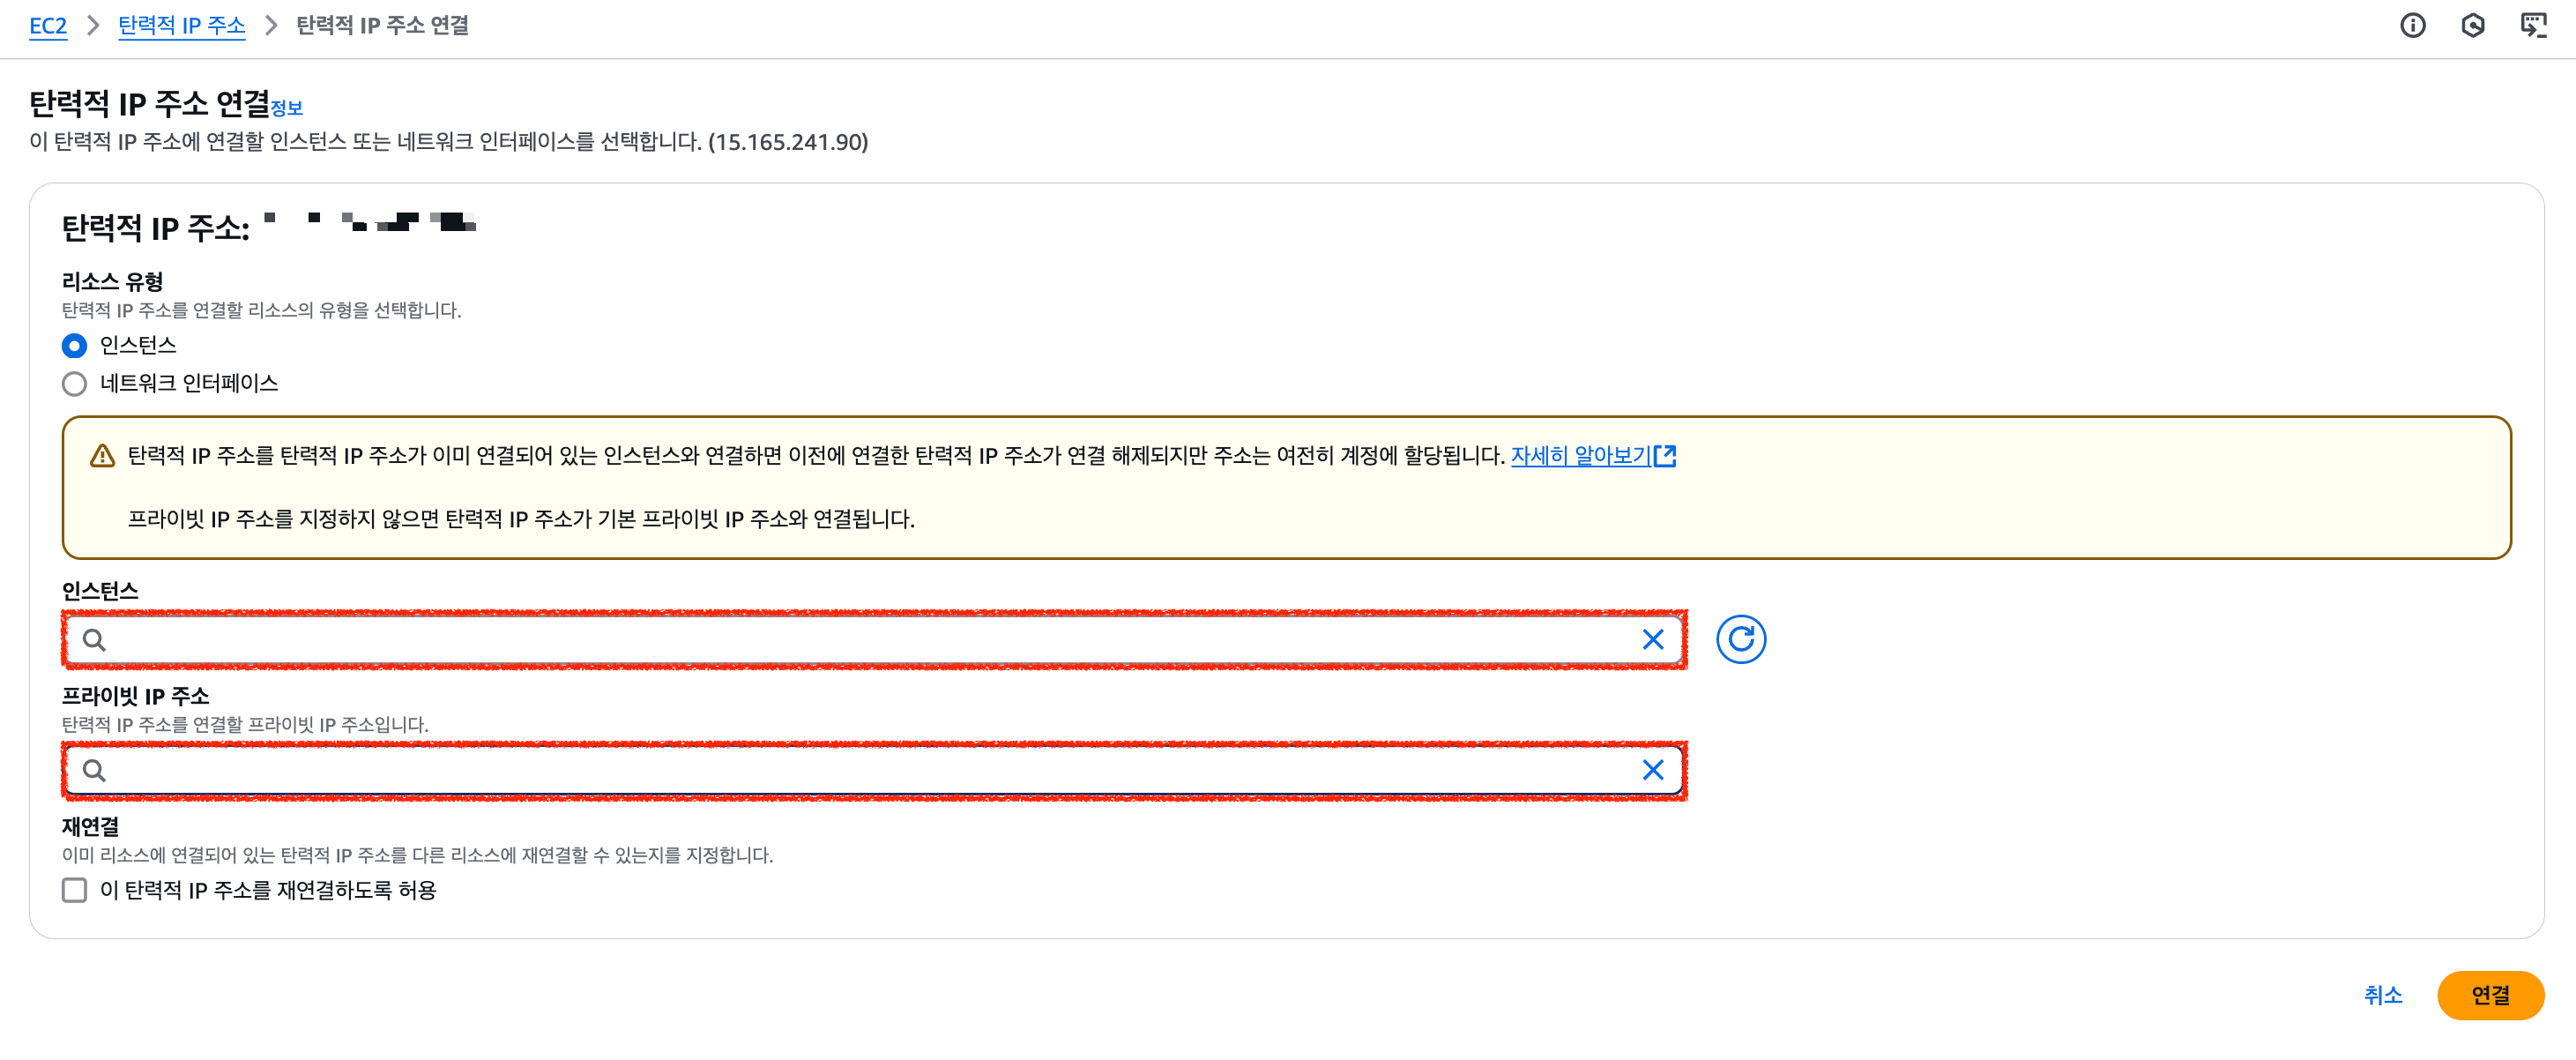Click the info circle icon at top right

[x=2412, y=25]
